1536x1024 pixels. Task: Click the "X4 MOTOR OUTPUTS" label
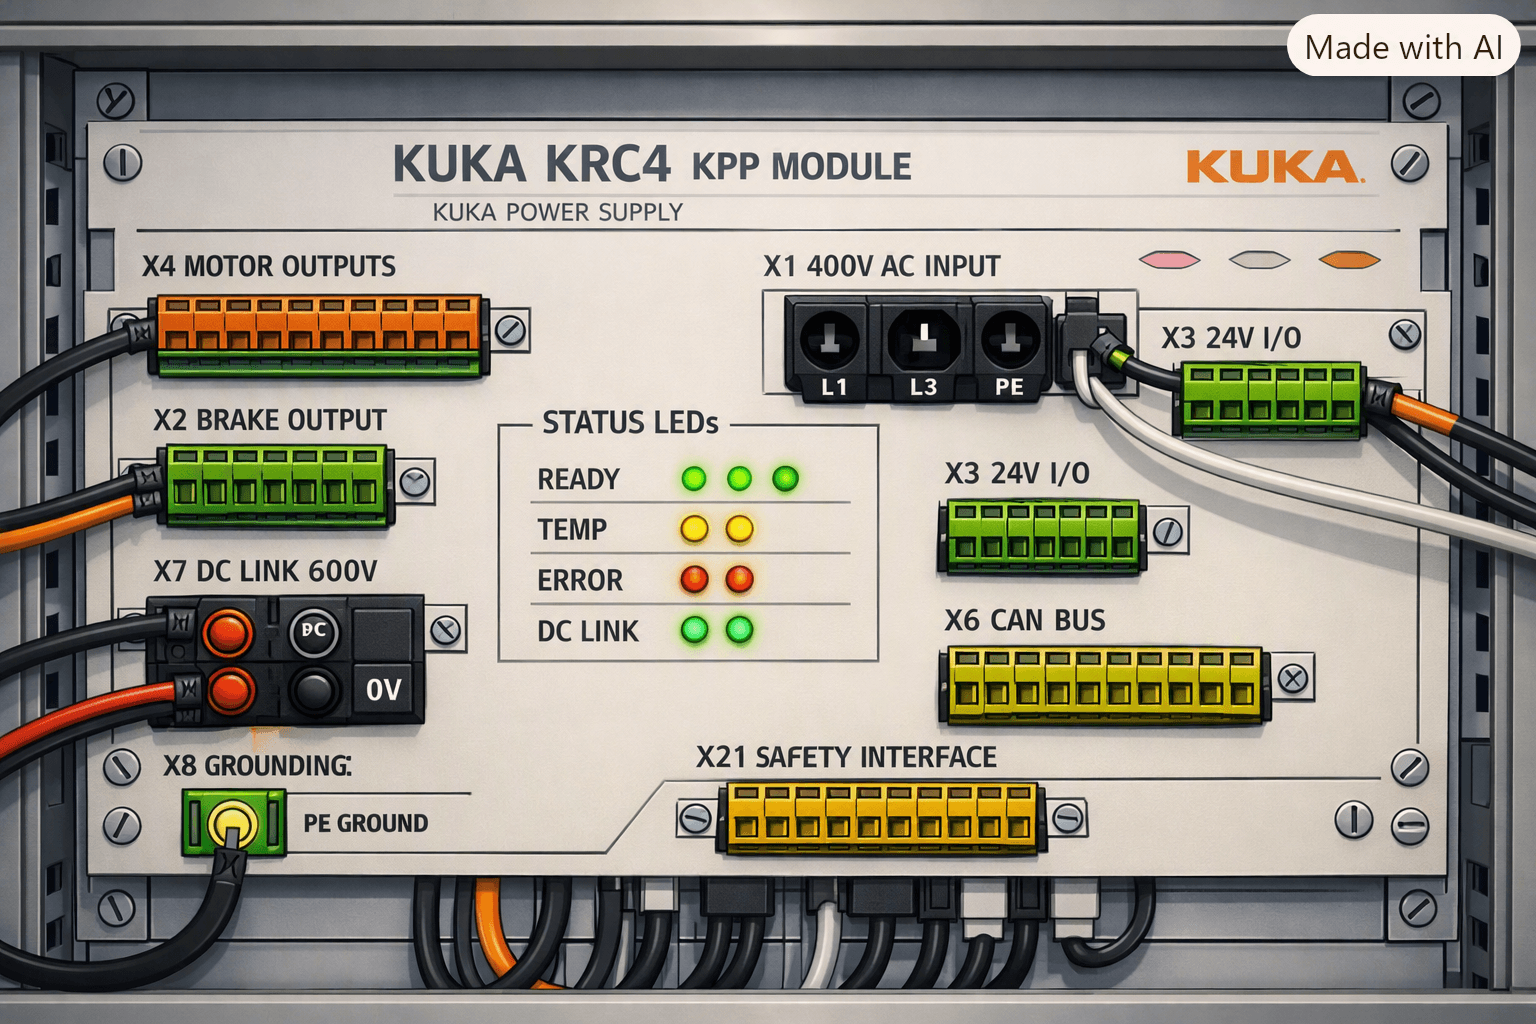(x=269, y=266)
